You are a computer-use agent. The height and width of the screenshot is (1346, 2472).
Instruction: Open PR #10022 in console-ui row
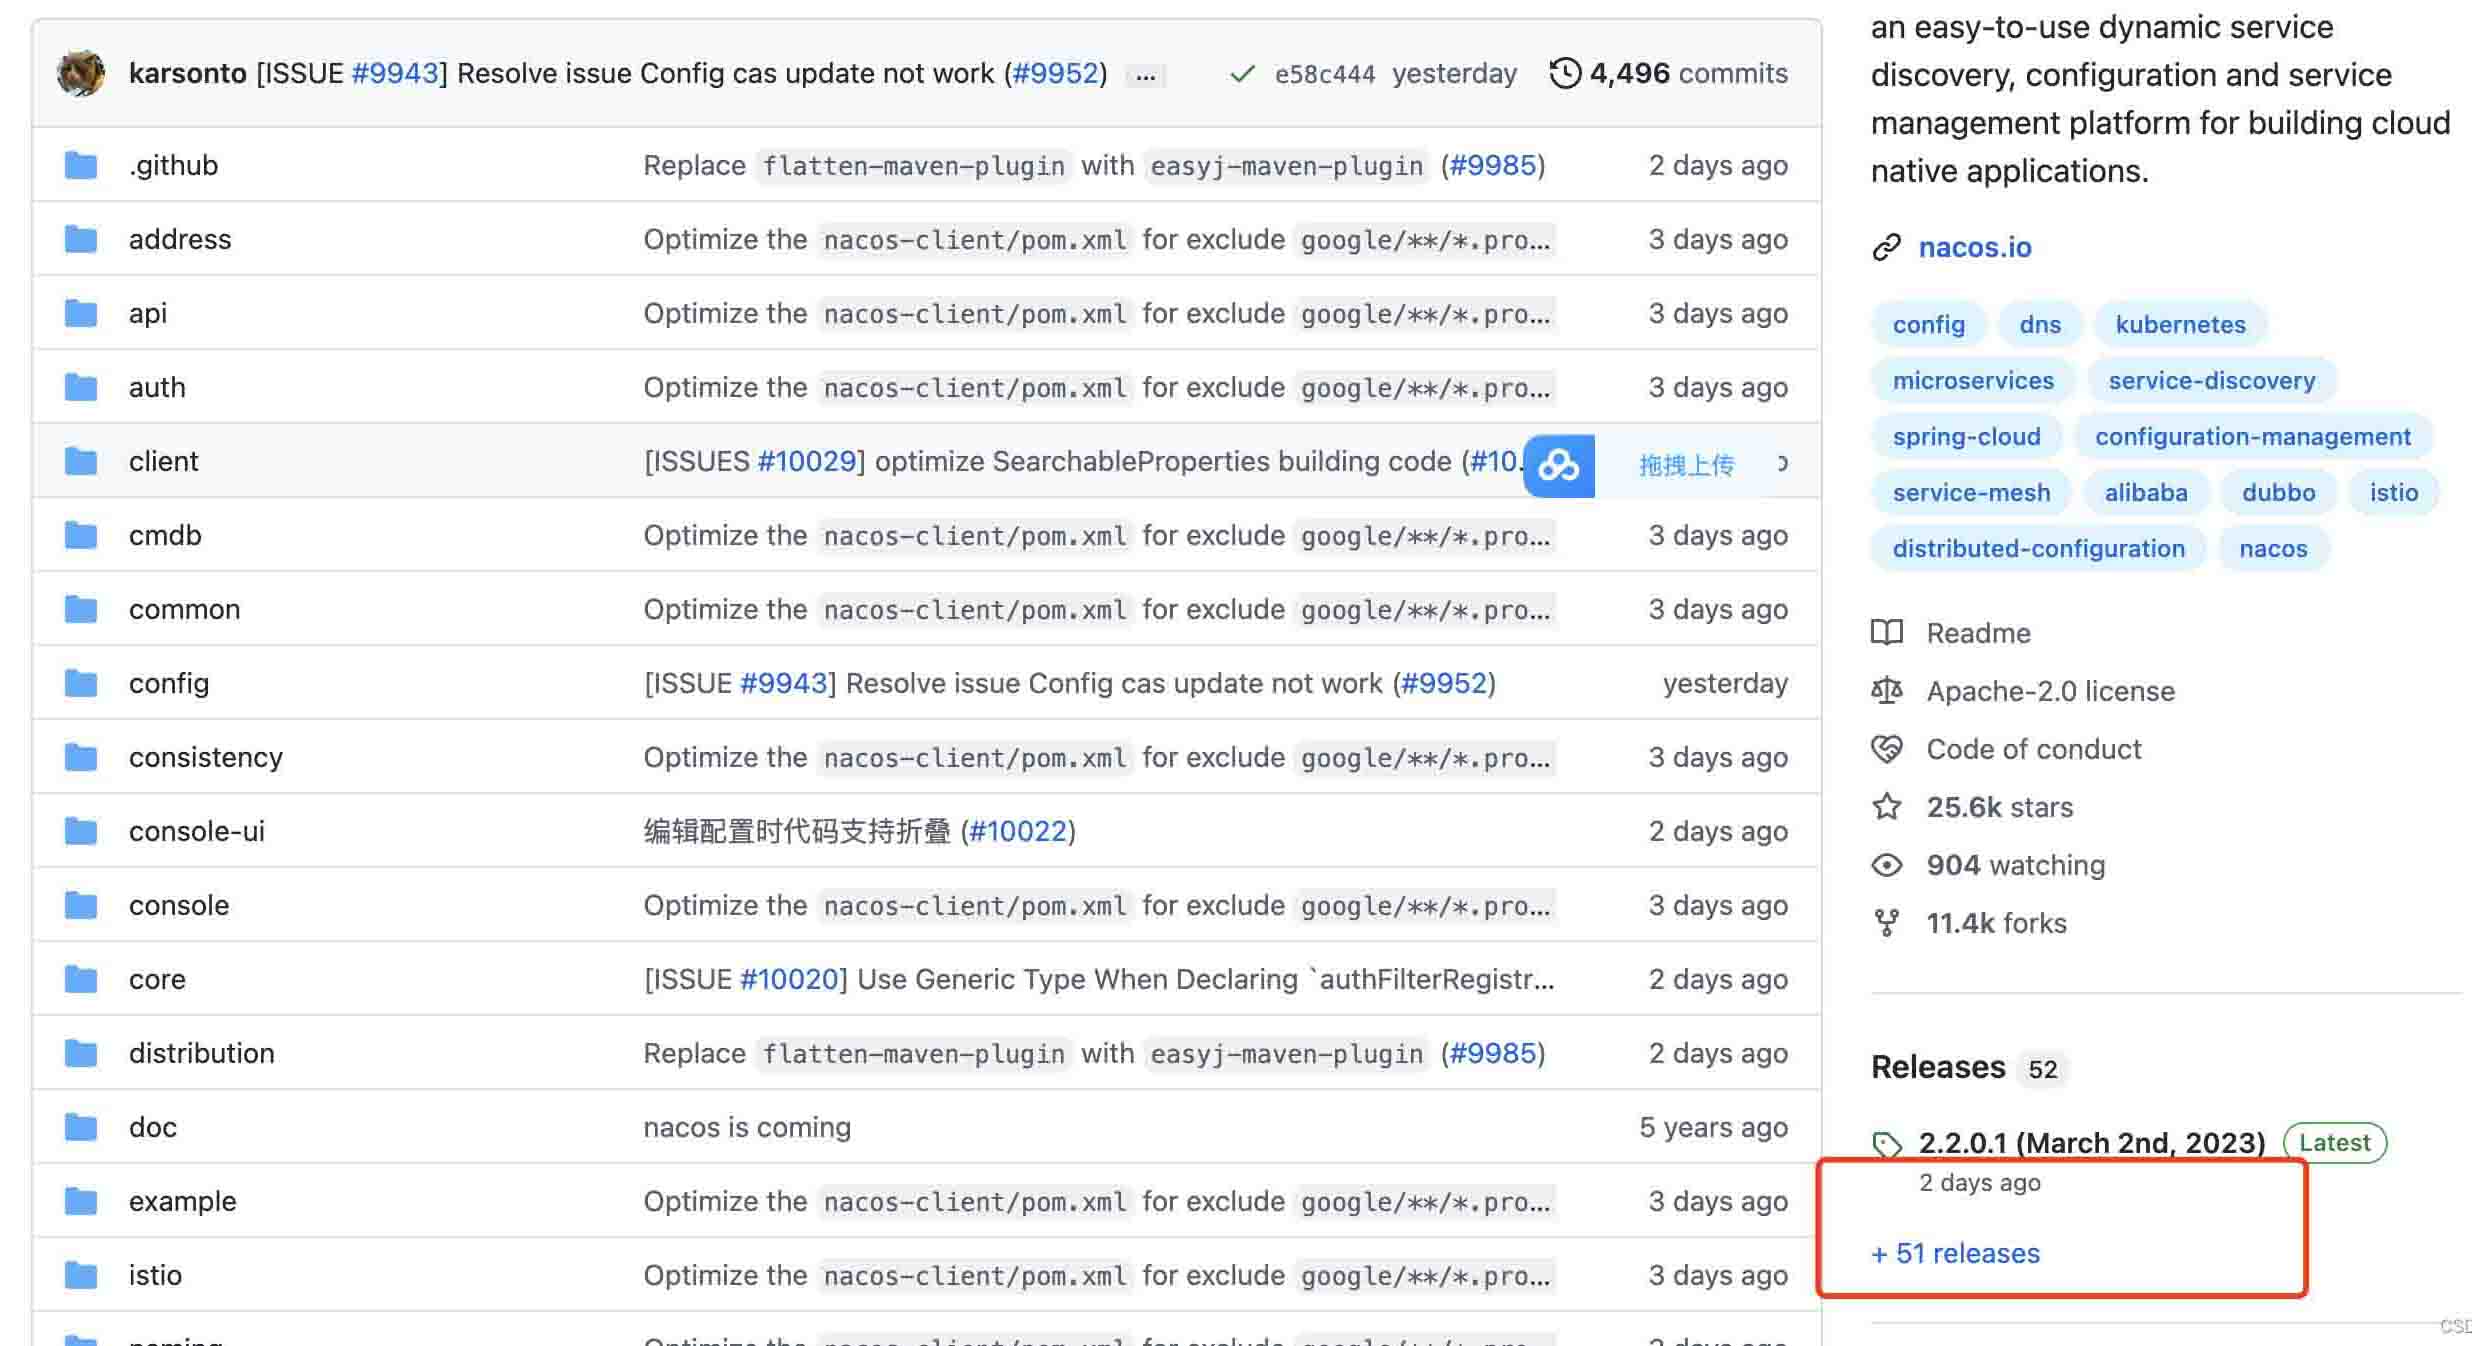(1018, 831)
